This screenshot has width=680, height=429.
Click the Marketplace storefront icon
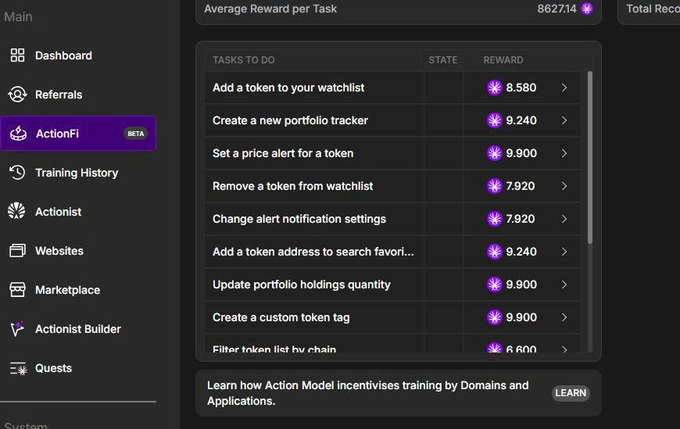click(17, 289)
